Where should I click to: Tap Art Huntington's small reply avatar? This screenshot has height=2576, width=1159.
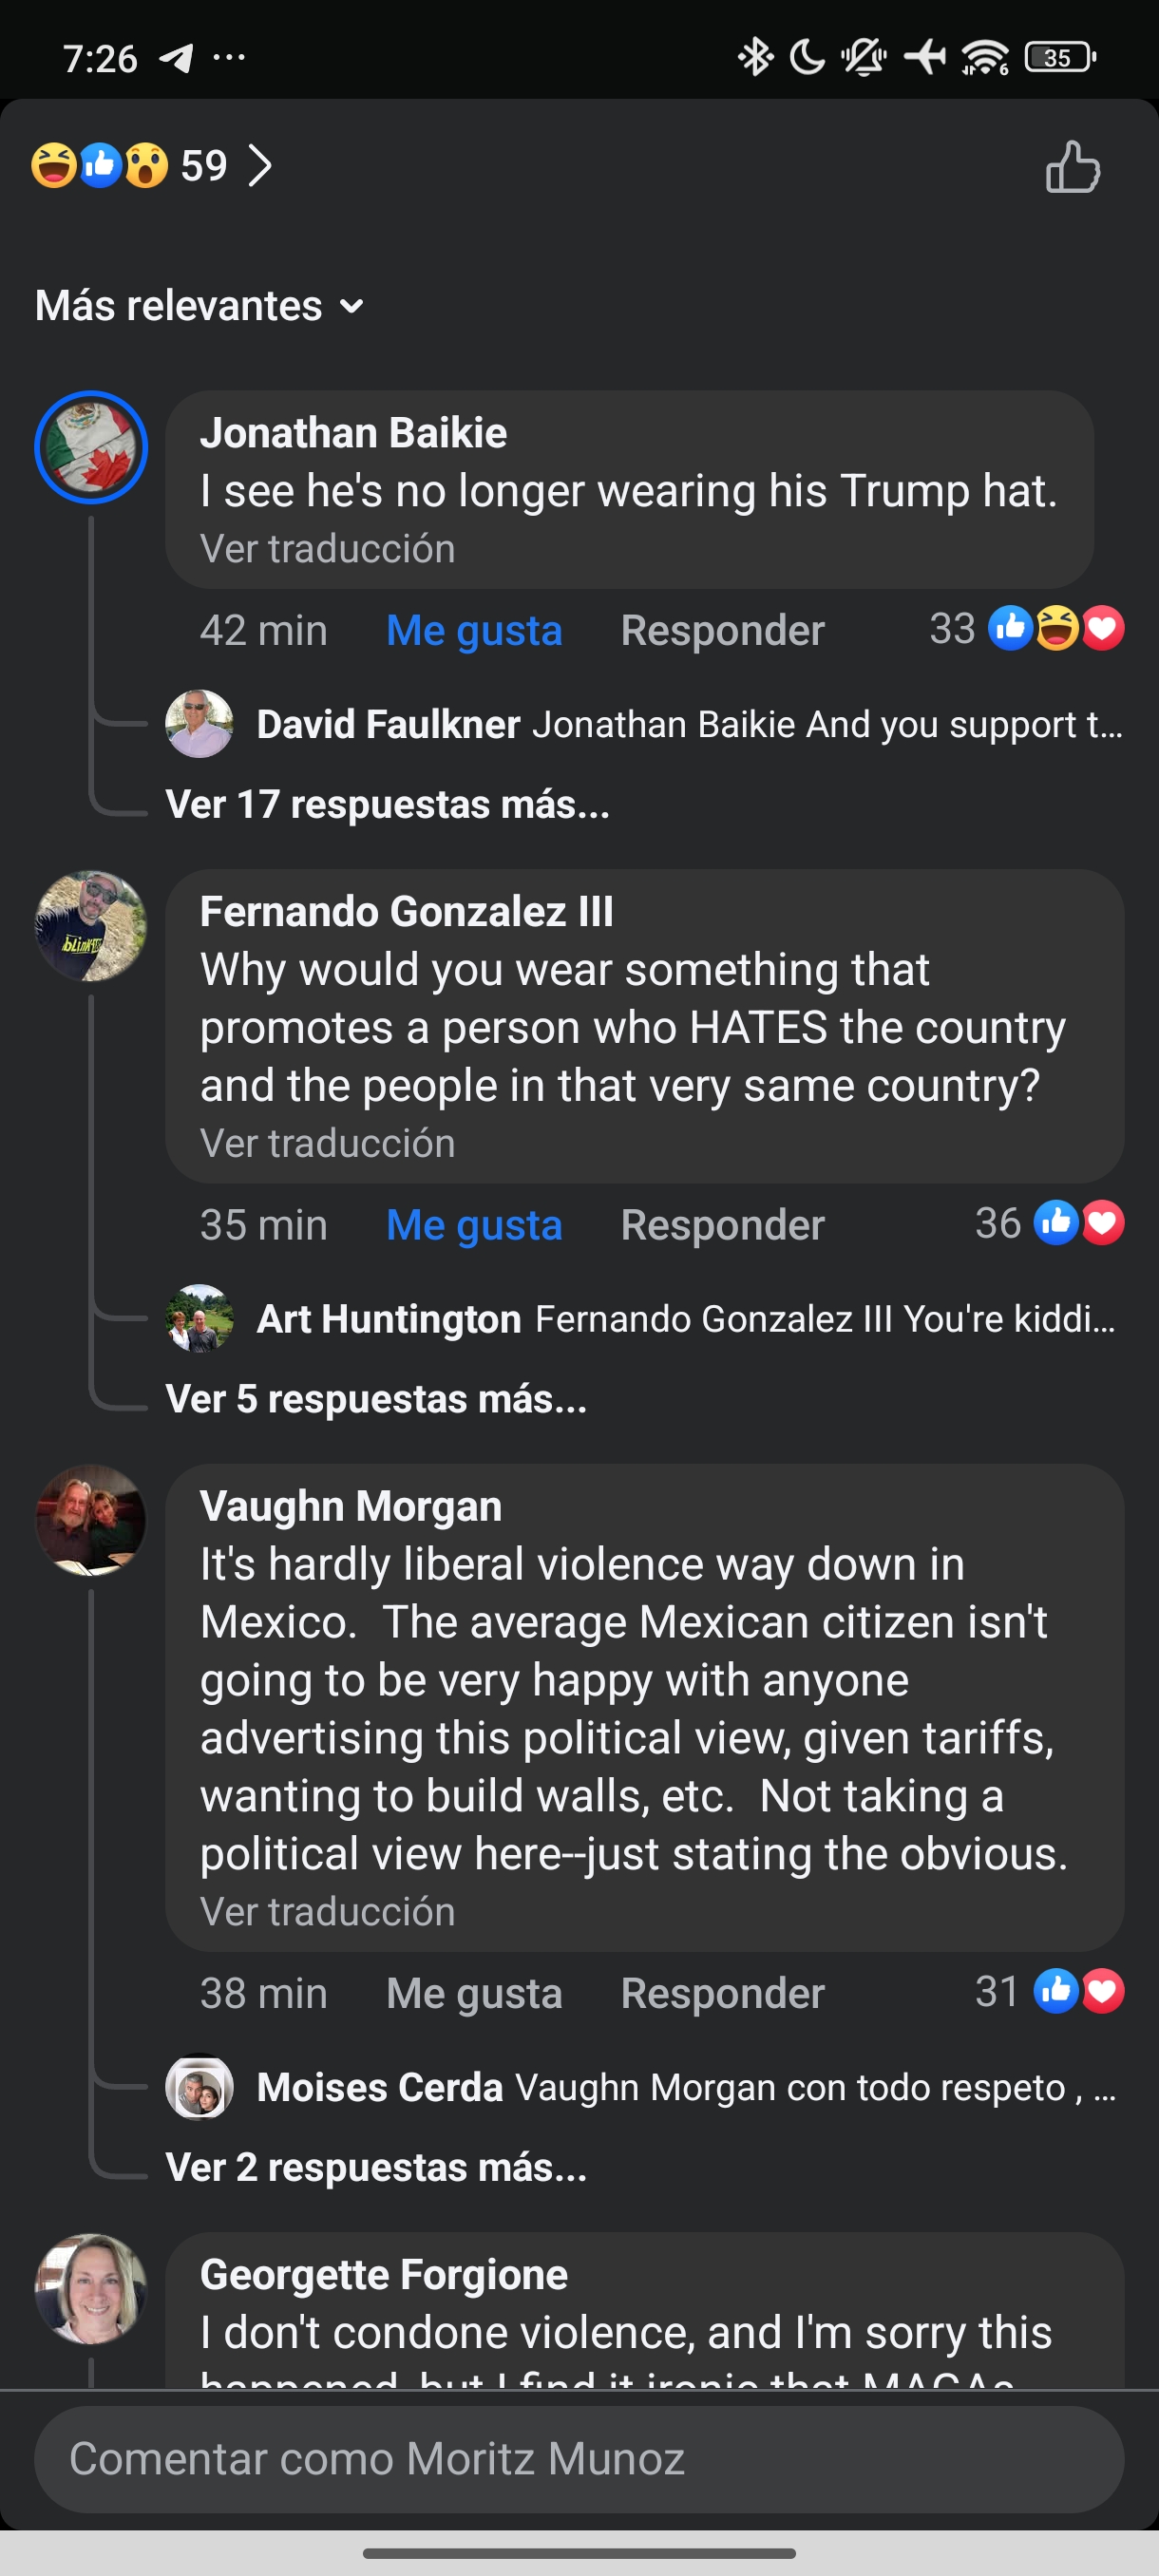199,1318
